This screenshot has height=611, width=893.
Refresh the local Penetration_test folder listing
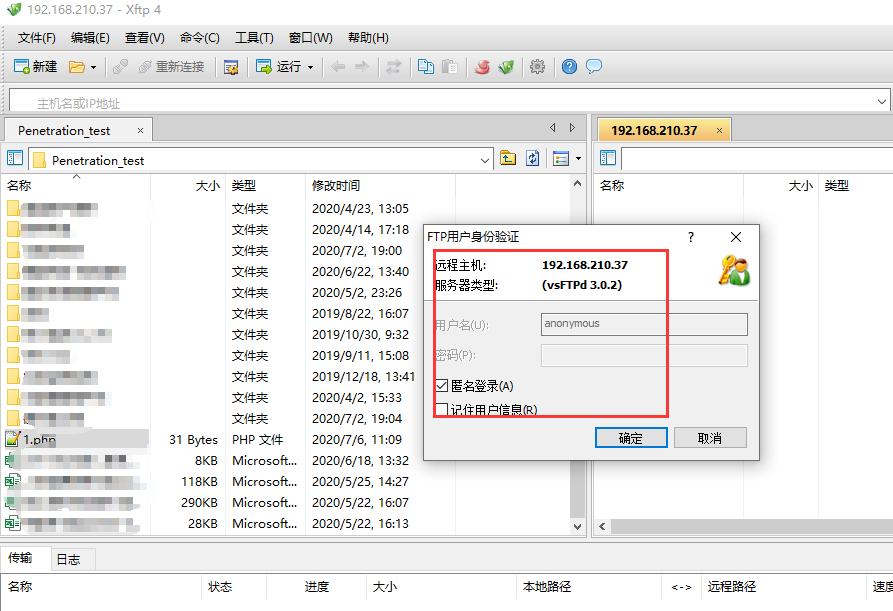pos(533,159)
